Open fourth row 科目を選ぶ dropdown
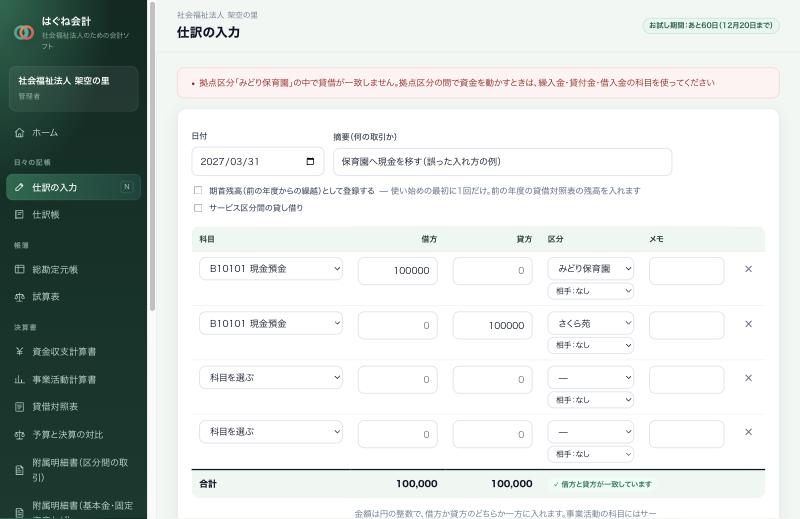The image size is (800, 519). (x=271, y=432)
